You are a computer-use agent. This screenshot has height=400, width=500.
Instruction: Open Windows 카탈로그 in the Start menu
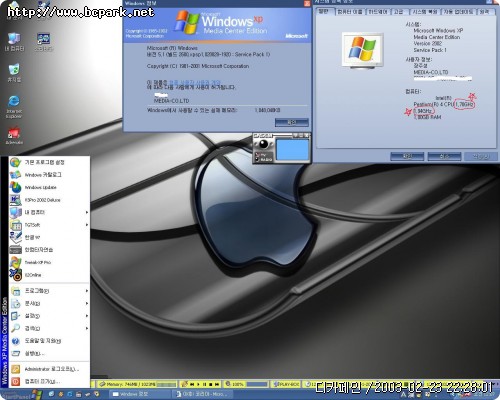tap(49, 175)
